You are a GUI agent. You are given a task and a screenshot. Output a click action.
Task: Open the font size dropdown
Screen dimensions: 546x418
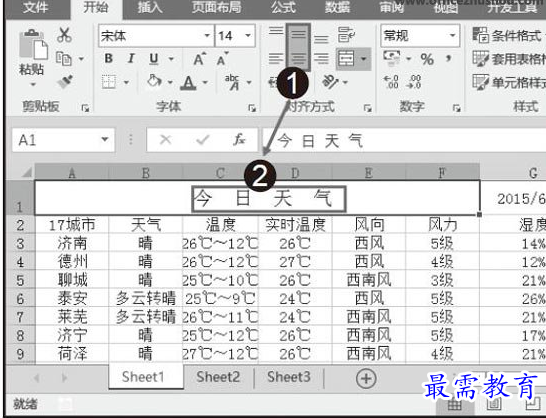[248, 36]
